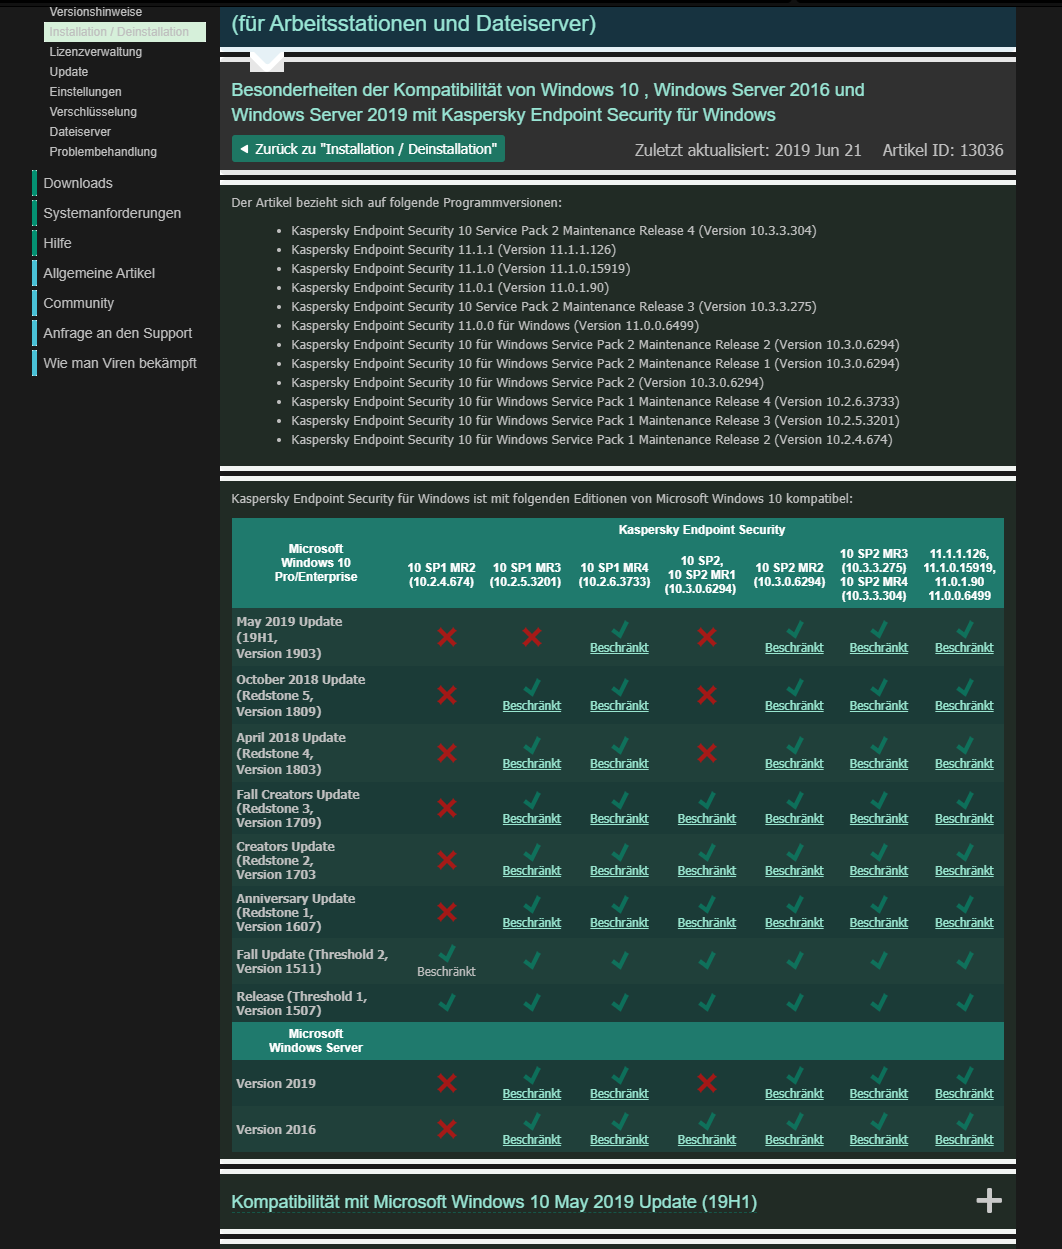Click the white downward chevron above article title
Viewport: 1062px width, 1249px height.
click(267, 61)
